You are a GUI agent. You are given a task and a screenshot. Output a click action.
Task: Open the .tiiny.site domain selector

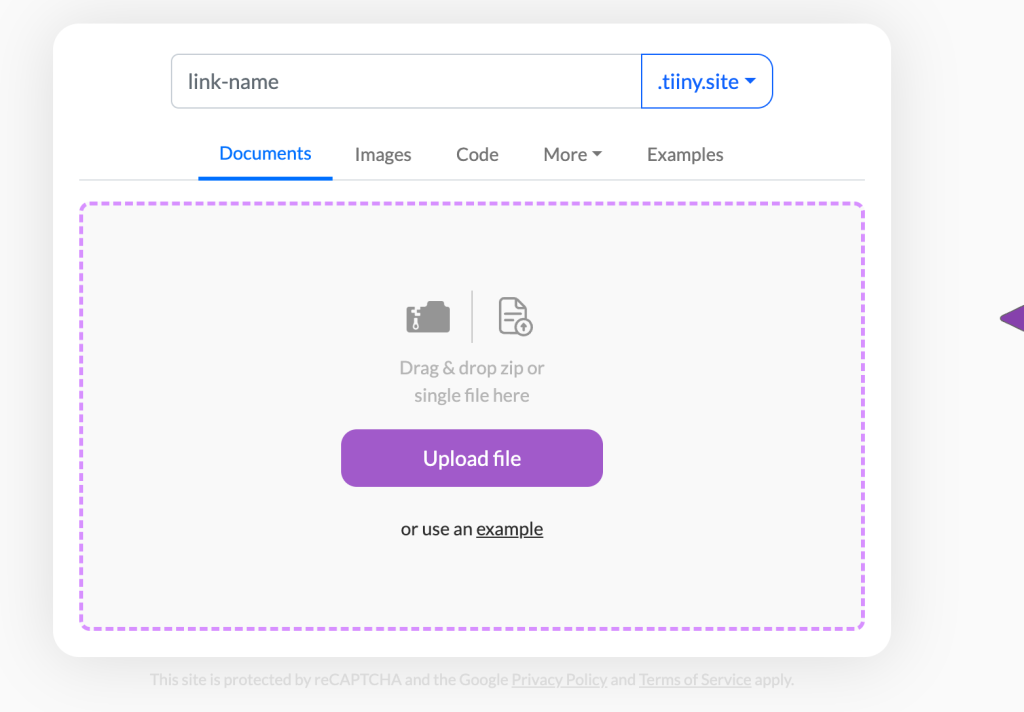click(707, 81)
